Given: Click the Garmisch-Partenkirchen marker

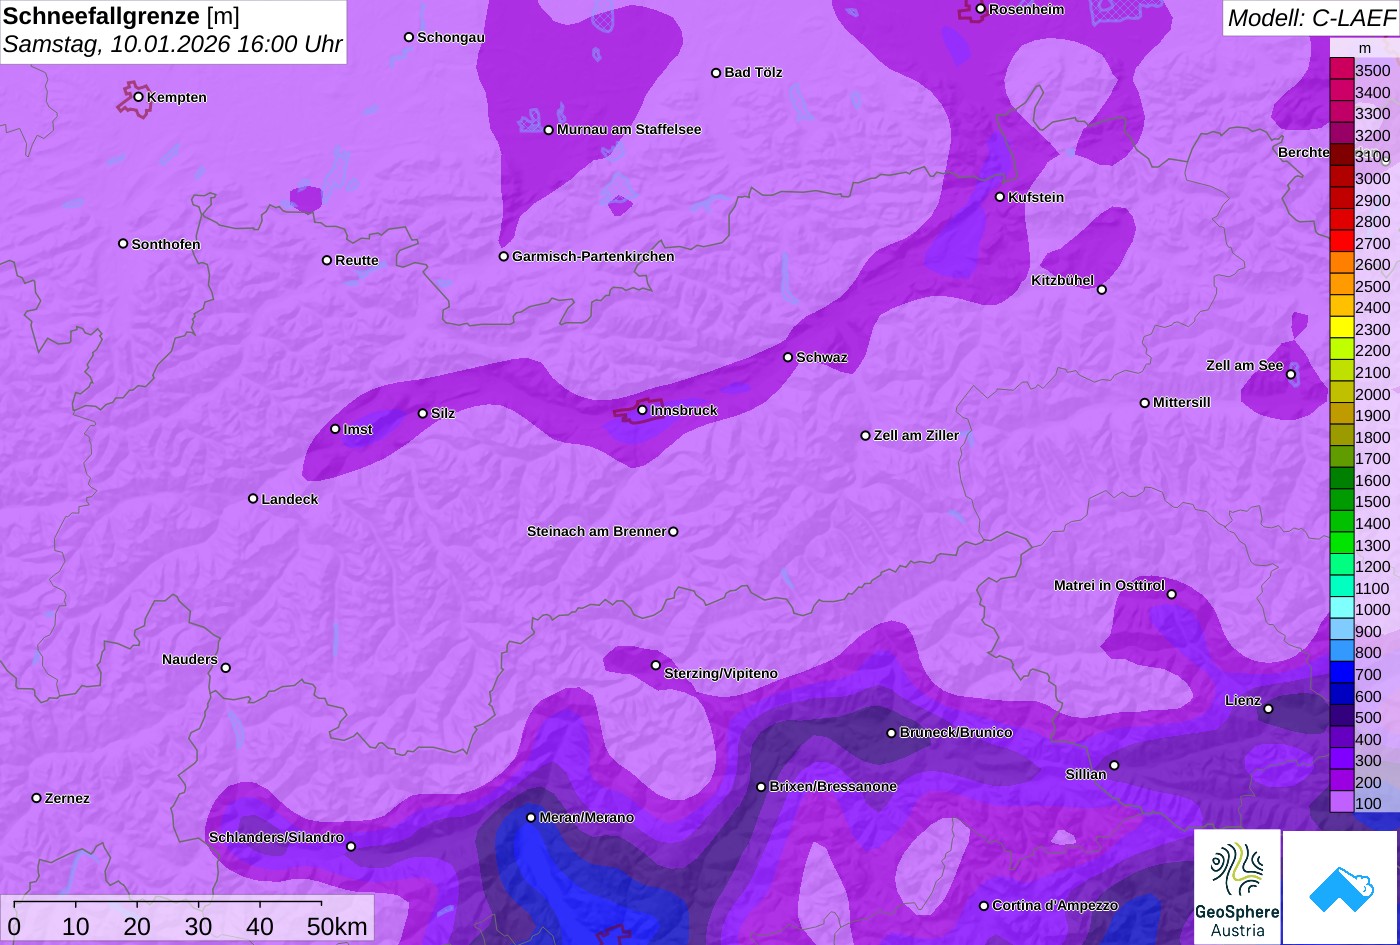Looking at the screenshot, I should click(x=504, y=256).
